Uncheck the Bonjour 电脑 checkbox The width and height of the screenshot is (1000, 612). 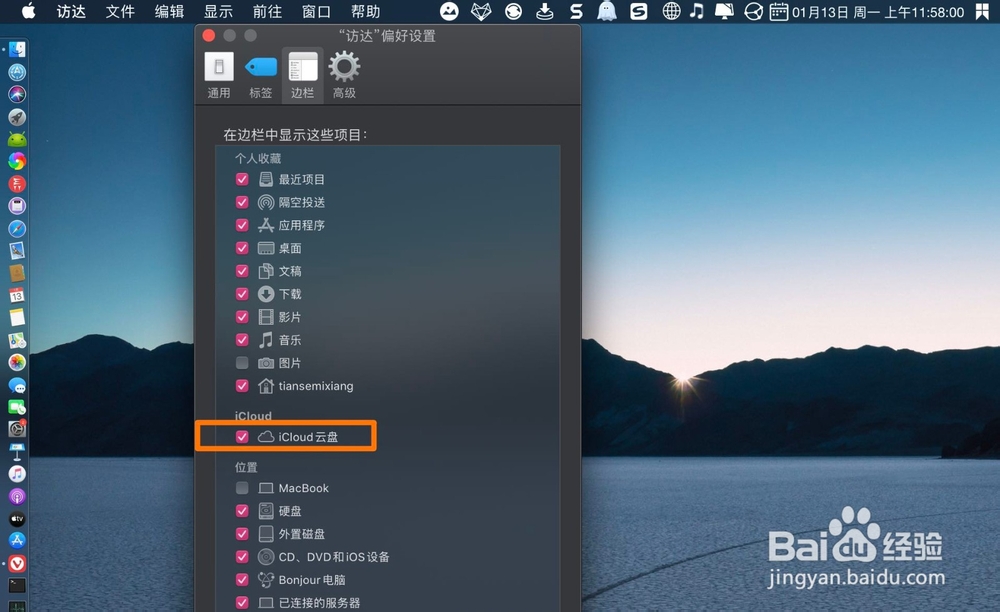click(242, 579)
